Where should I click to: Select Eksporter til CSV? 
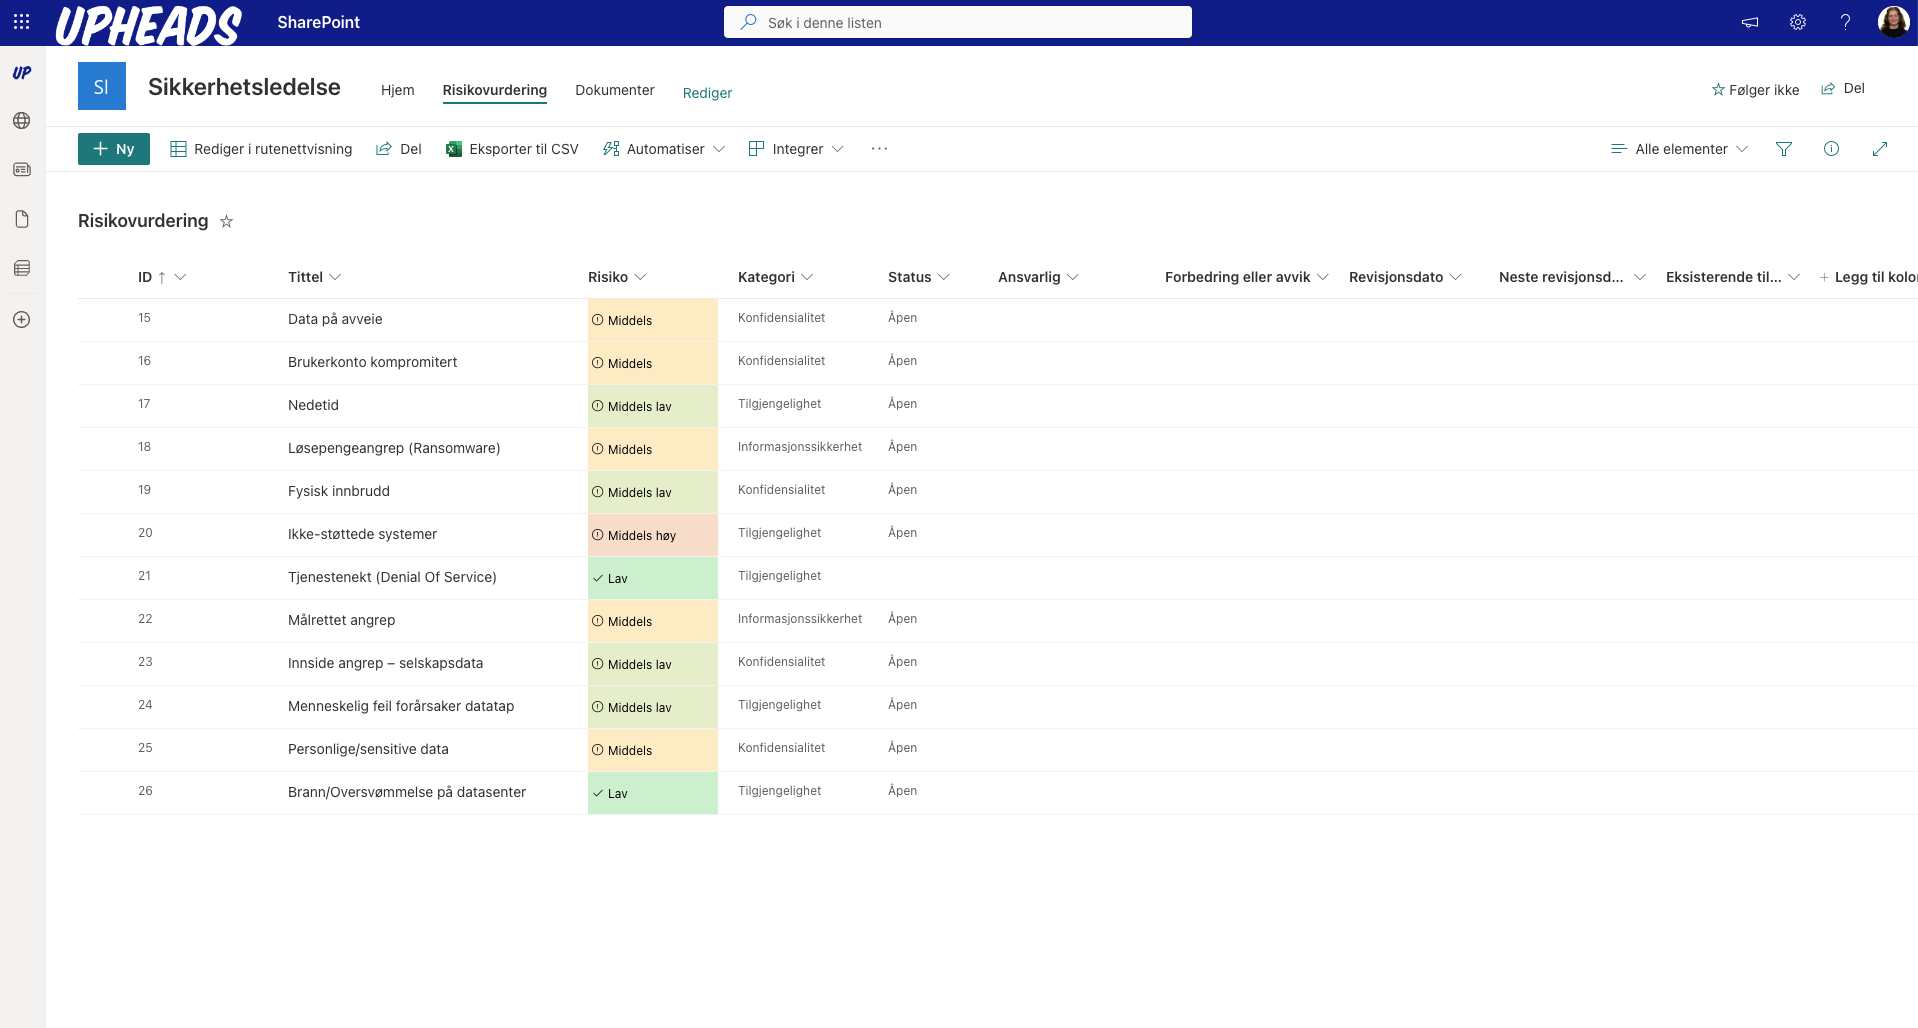[x=512, y=148]
